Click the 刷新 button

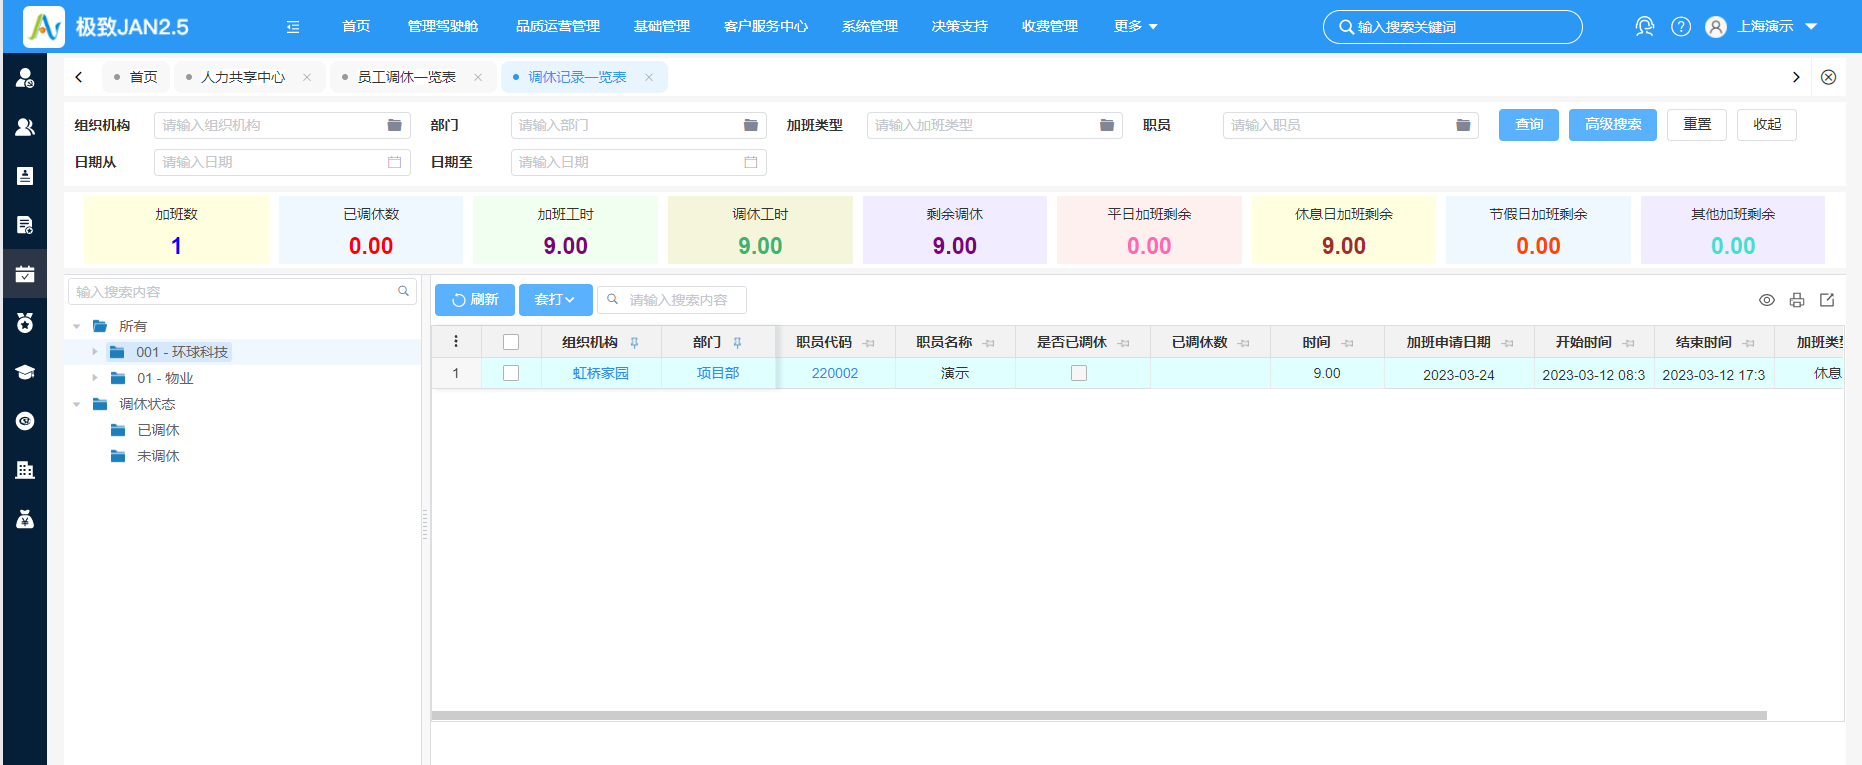click(x=475, y=300)
